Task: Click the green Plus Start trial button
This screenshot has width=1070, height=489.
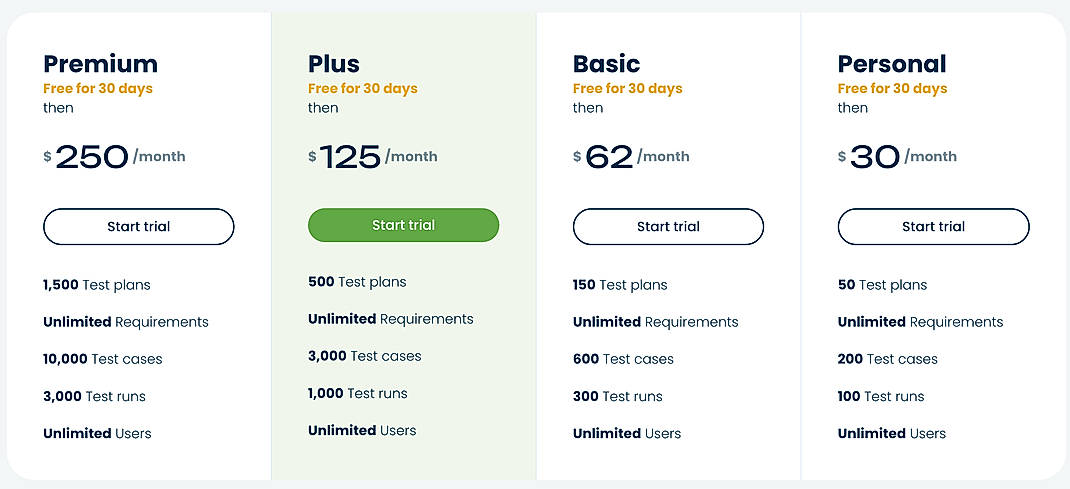Action: (x=403, y=225)
